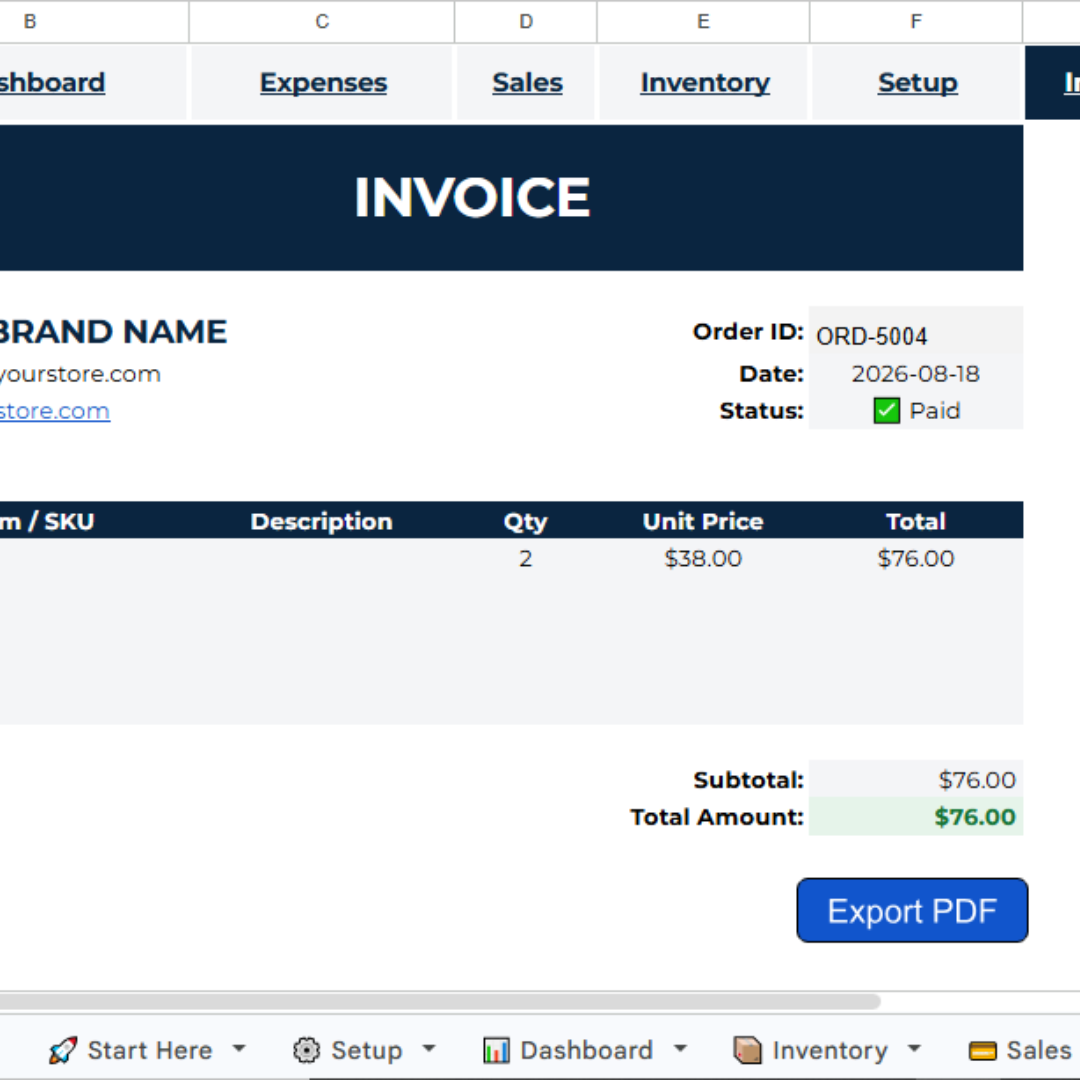Open the Inventory sheet tab dropdown arrow

tap(914, 1049)
